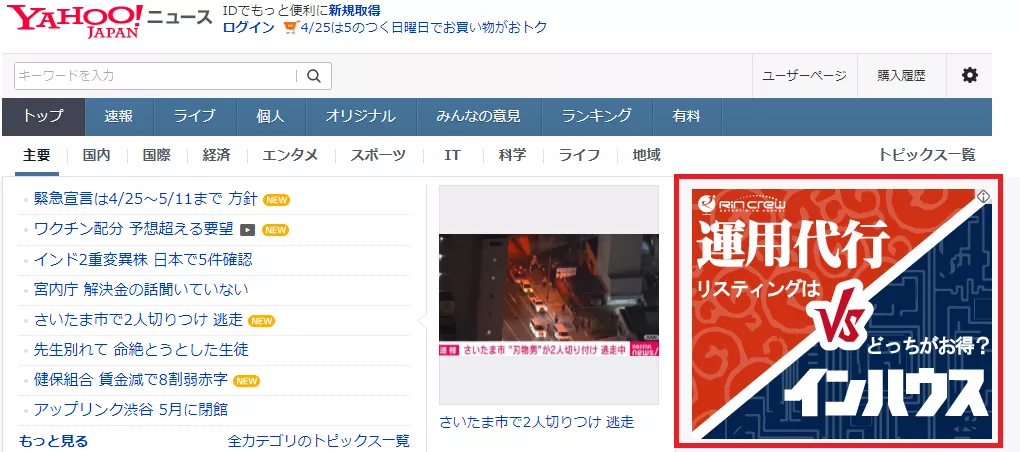Select the IT category
The height and width of the screenshot is (452, 1020).
452,155
